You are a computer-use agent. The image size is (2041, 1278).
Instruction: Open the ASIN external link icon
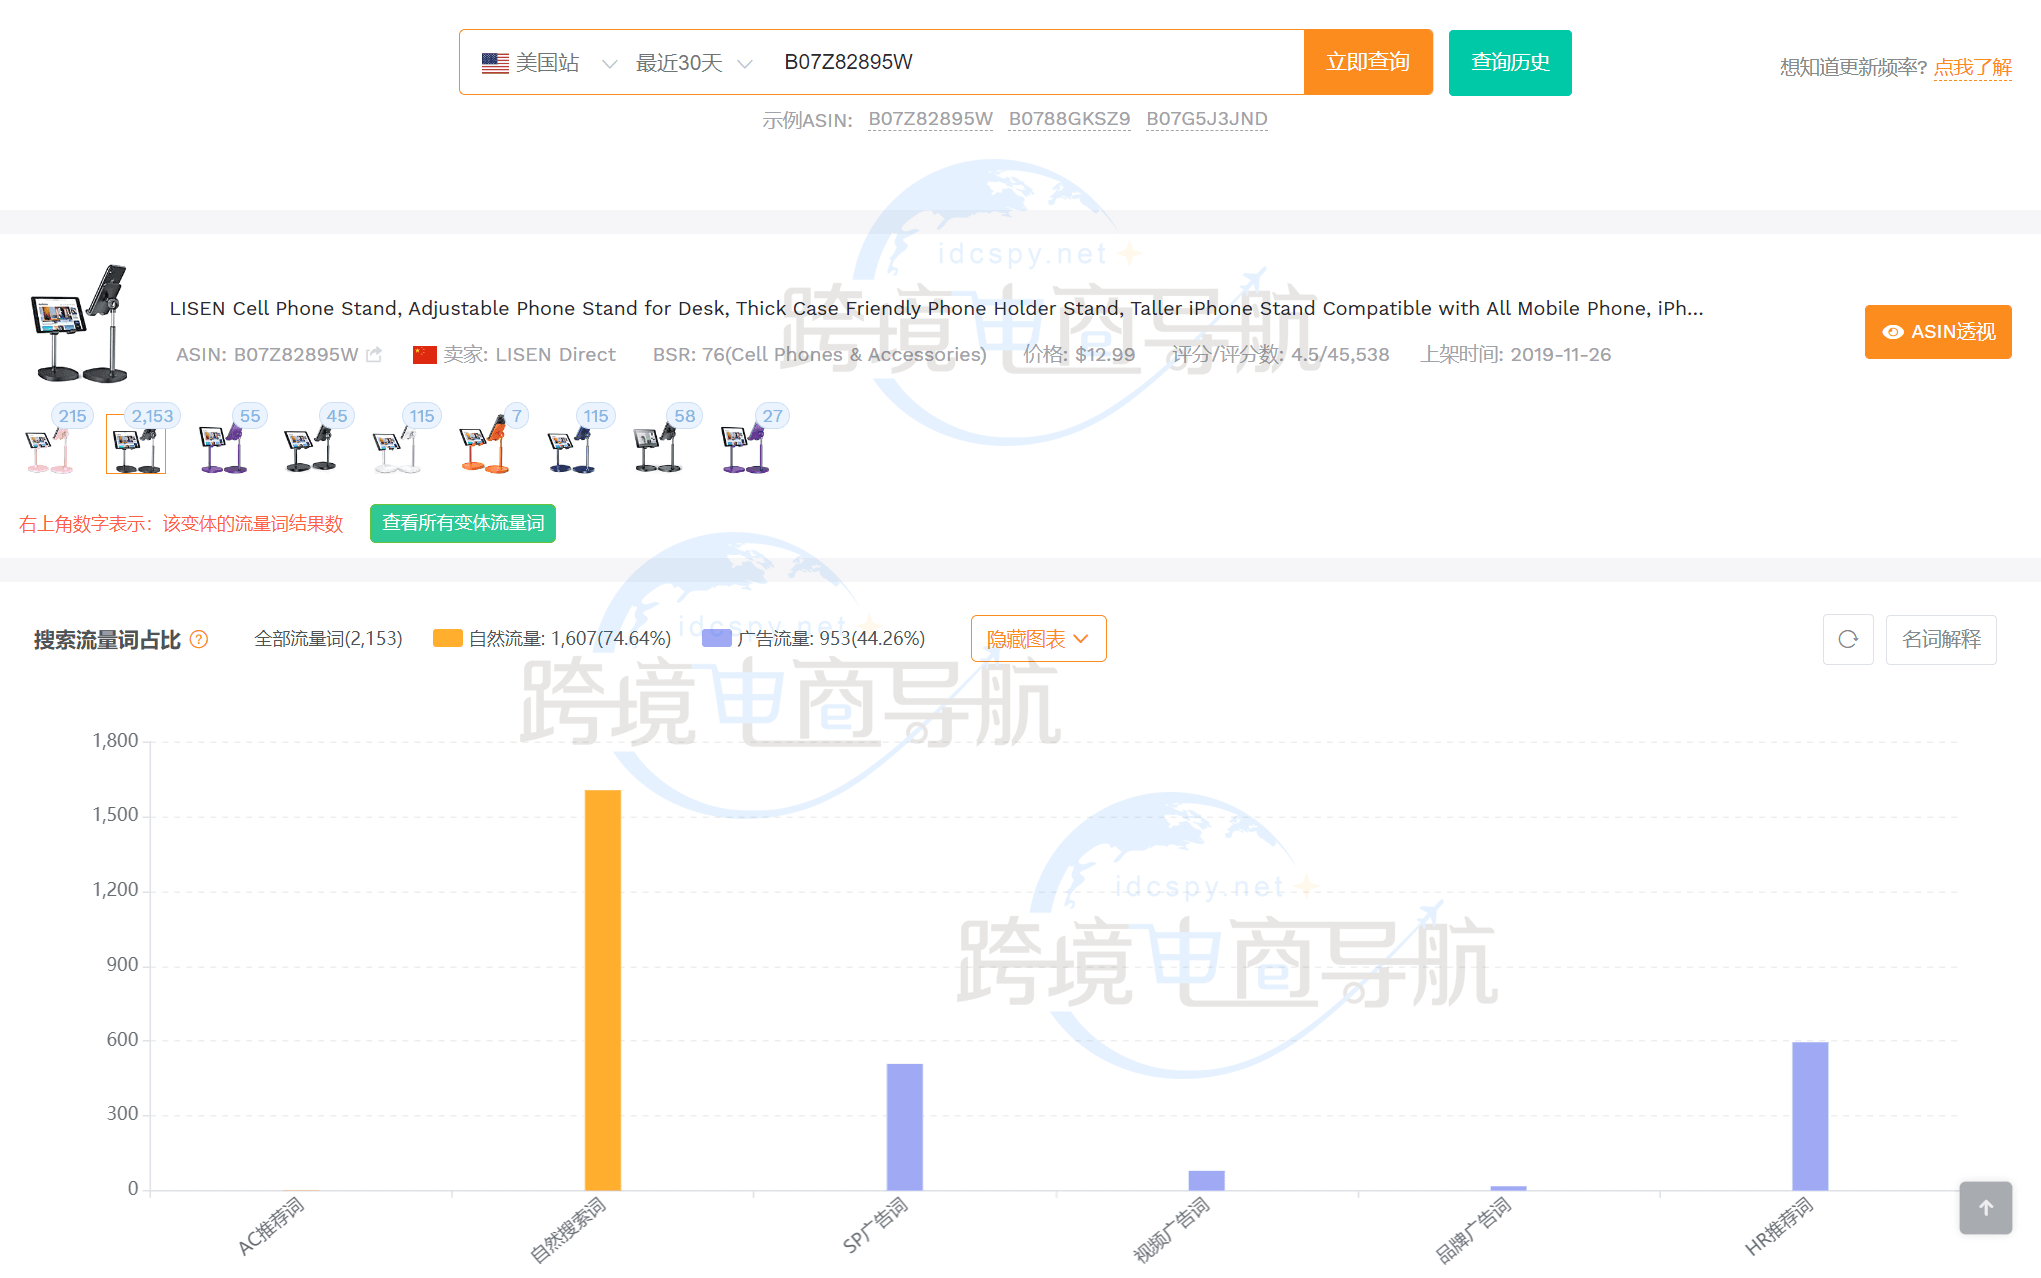click(374, 355)
